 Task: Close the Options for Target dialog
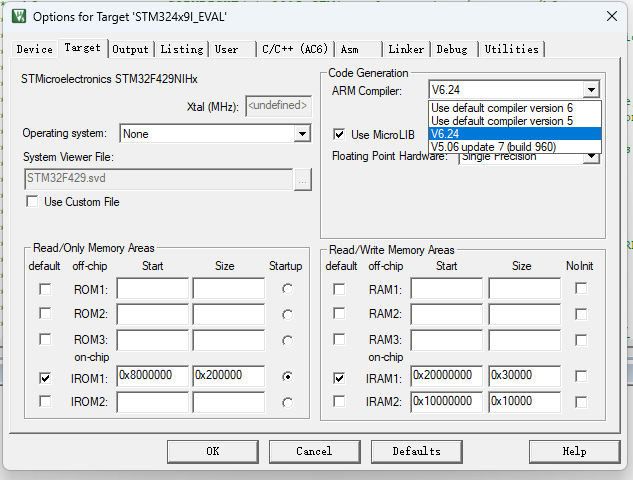[612, 16]
